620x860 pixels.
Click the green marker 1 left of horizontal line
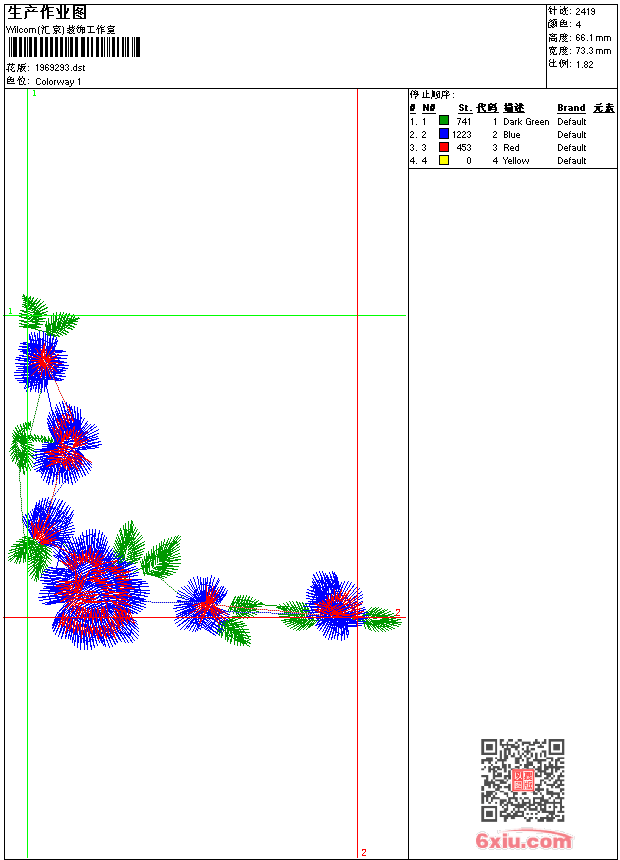10,312
